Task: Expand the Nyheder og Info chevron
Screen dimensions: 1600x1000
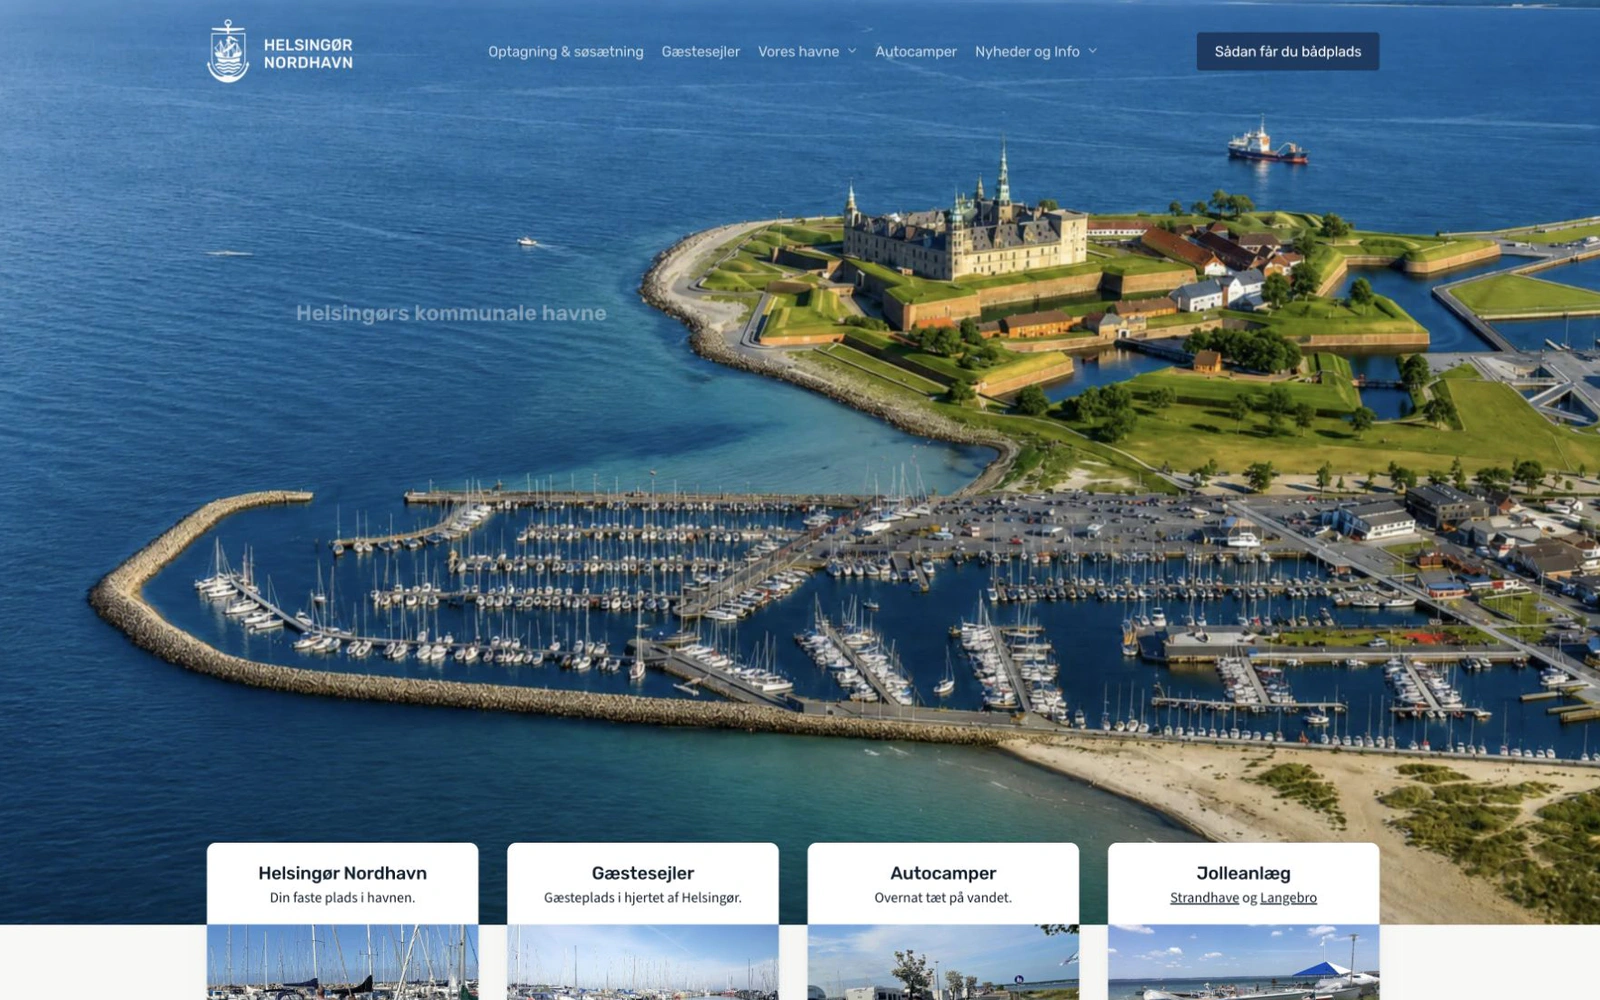Action: pos(1092,52)
